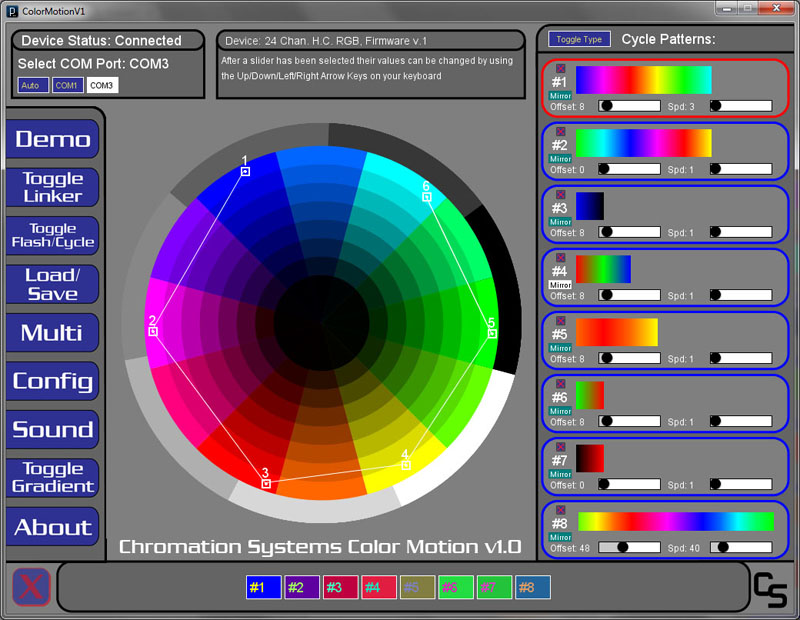This screenshot has width=800, height=620.
Task: Toggle Mirror for pattern #6
Action: [560, 411]
